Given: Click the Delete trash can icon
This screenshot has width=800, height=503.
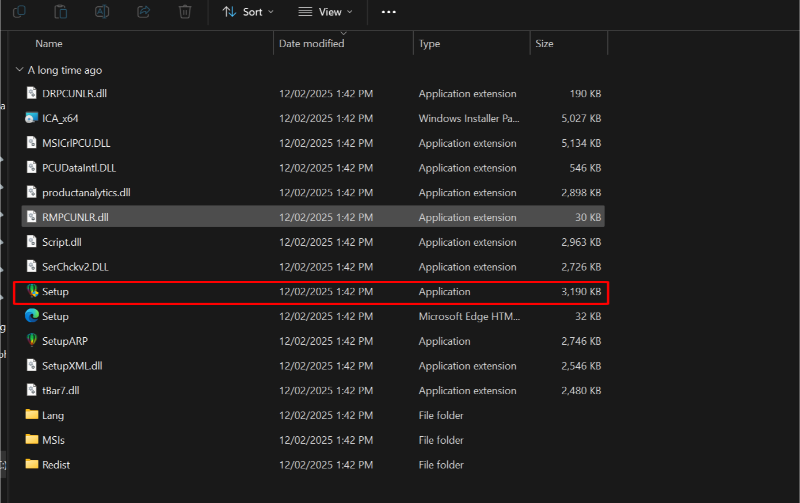Looking at the screenshot, I should coord(184,11).
